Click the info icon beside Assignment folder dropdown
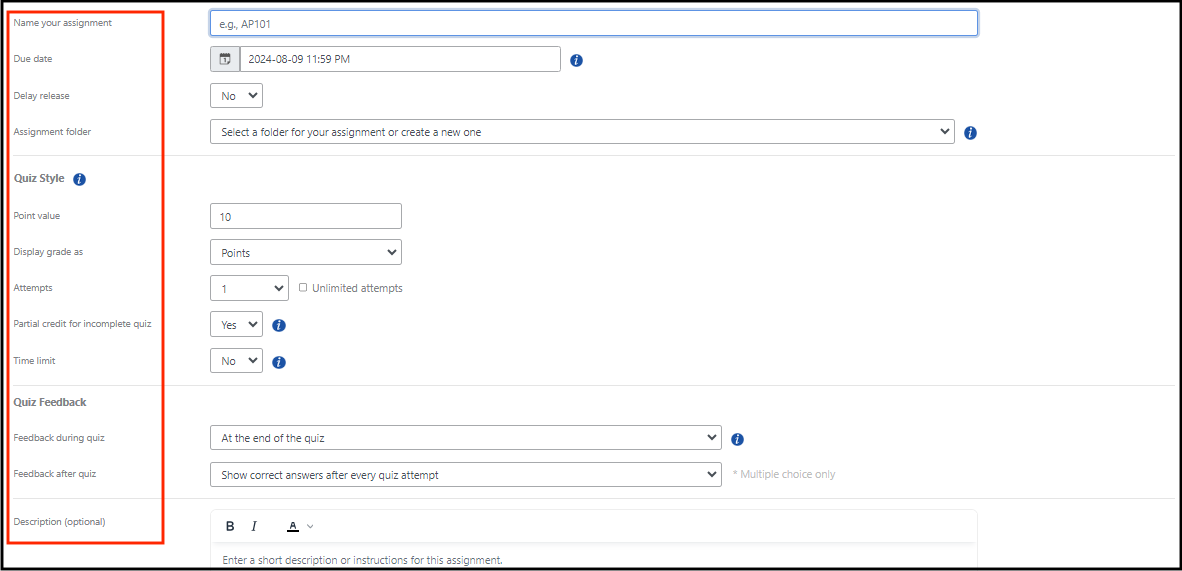Screen dimensions: 1182x571 (x=970, y=132)
